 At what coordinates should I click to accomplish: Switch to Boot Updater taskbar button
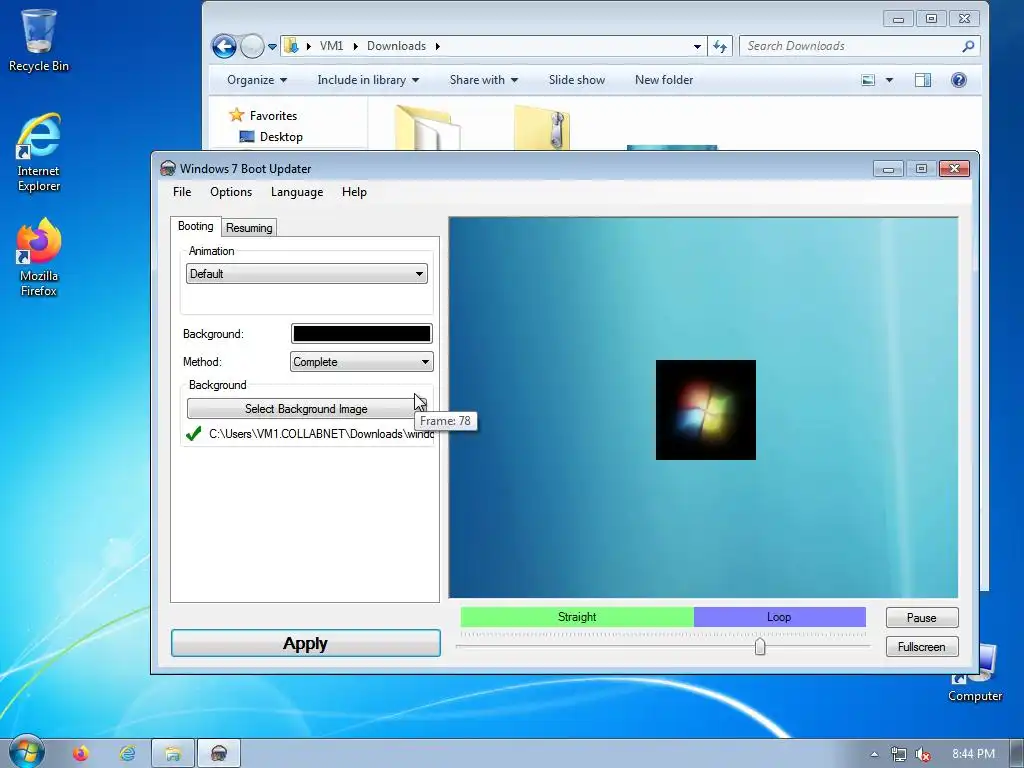click(x=219, y=754)
